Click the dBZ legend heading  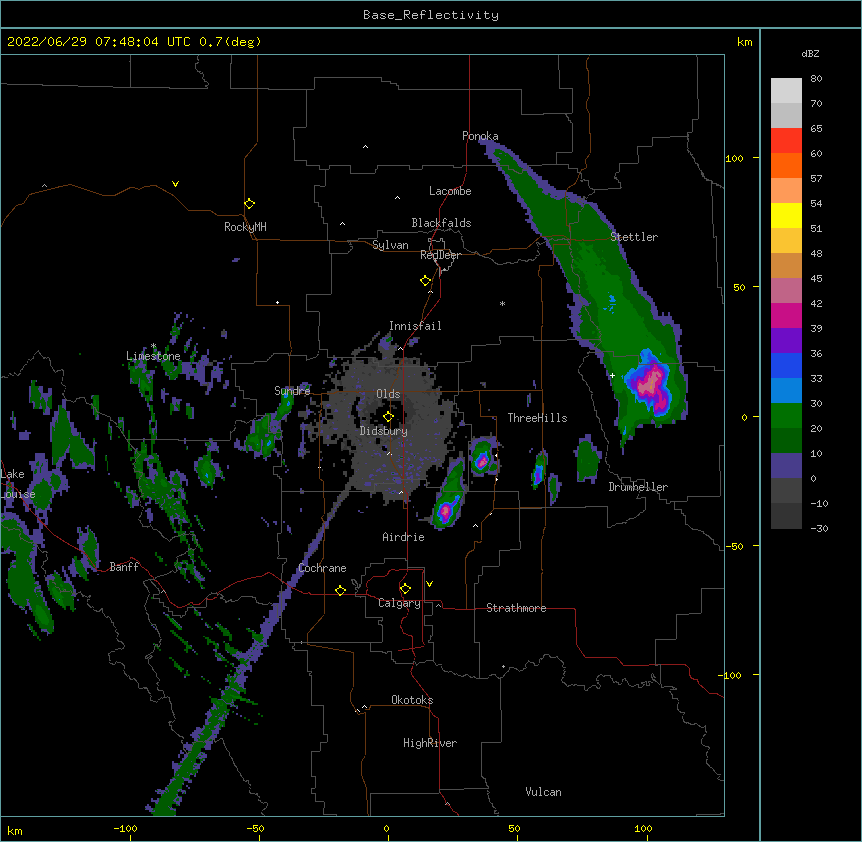click(810, 53)
